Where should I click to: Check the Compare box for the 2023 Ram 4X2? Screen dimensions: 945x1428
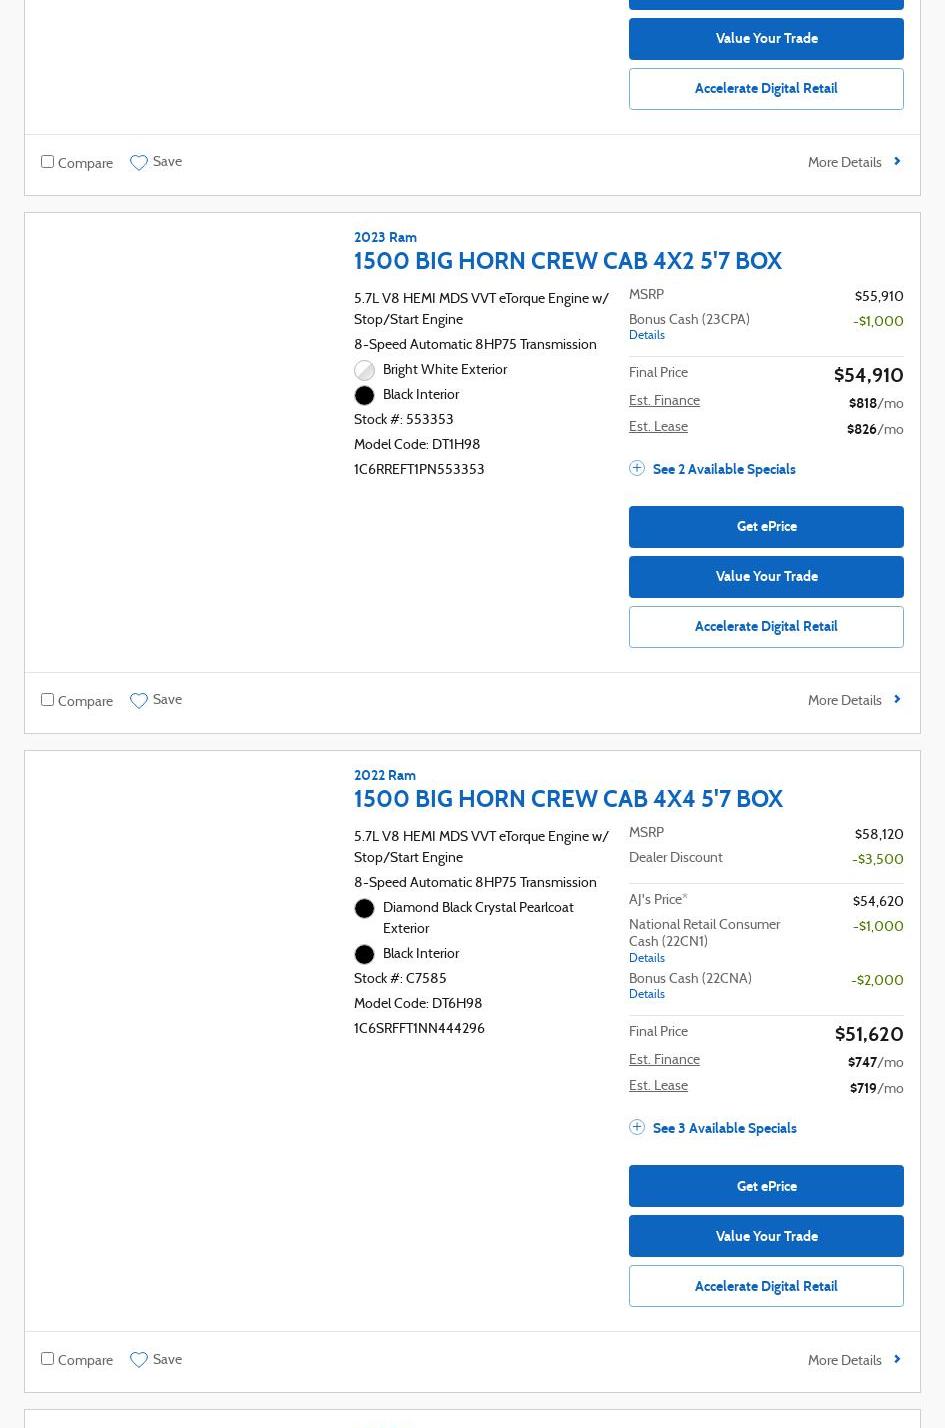[x=47, y=700]
